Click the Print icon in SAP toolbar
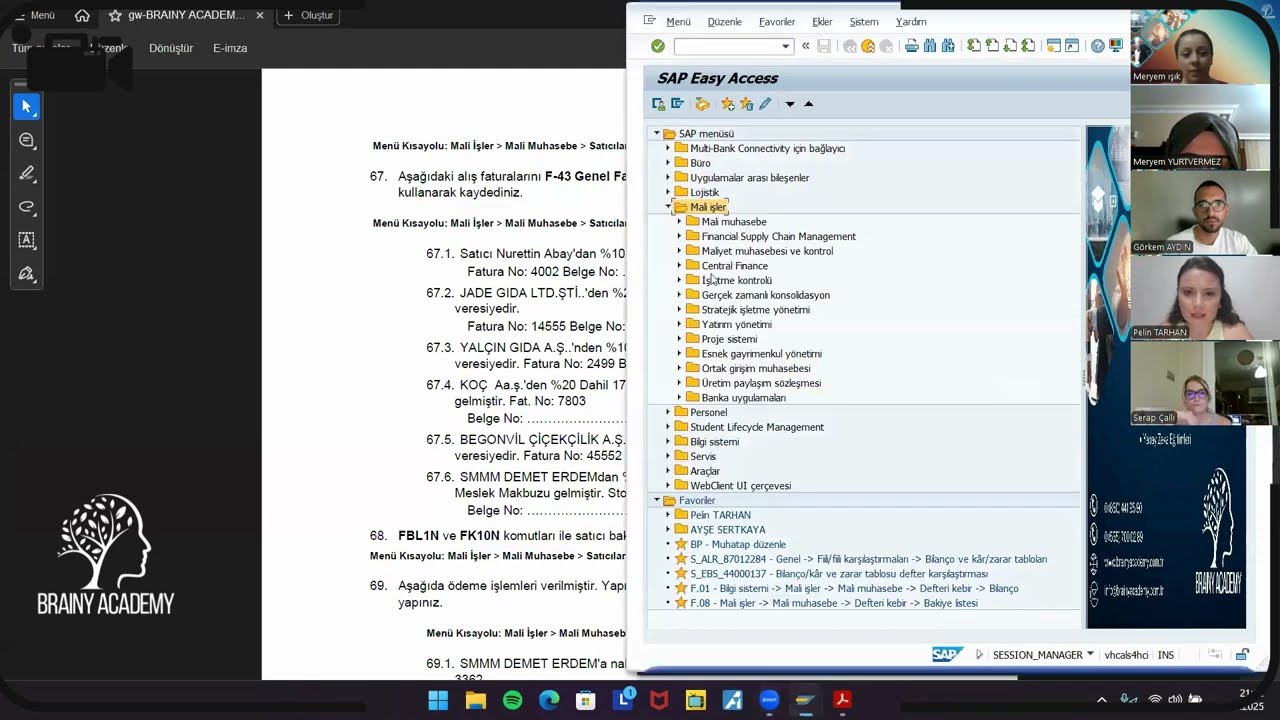1280x720 pixels. point(911,46)
